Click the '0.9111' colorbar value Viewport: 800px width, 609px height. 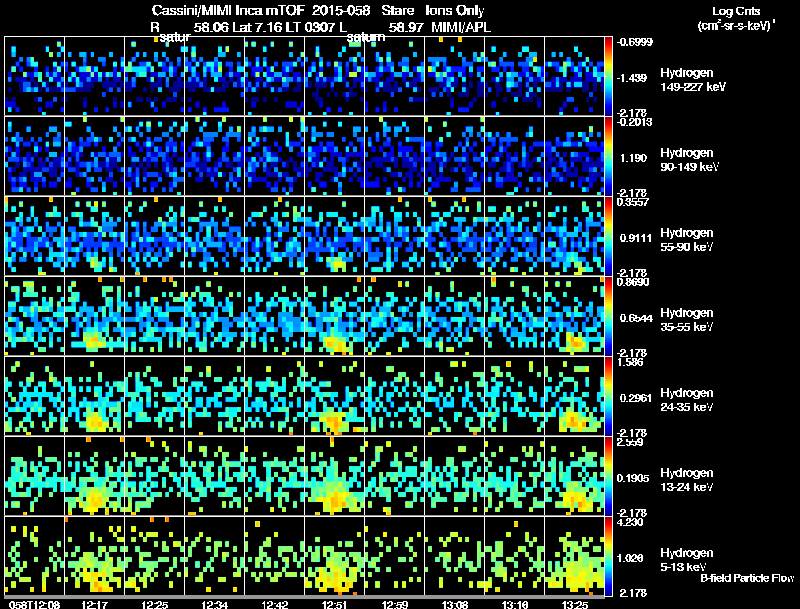pos(635,238)
